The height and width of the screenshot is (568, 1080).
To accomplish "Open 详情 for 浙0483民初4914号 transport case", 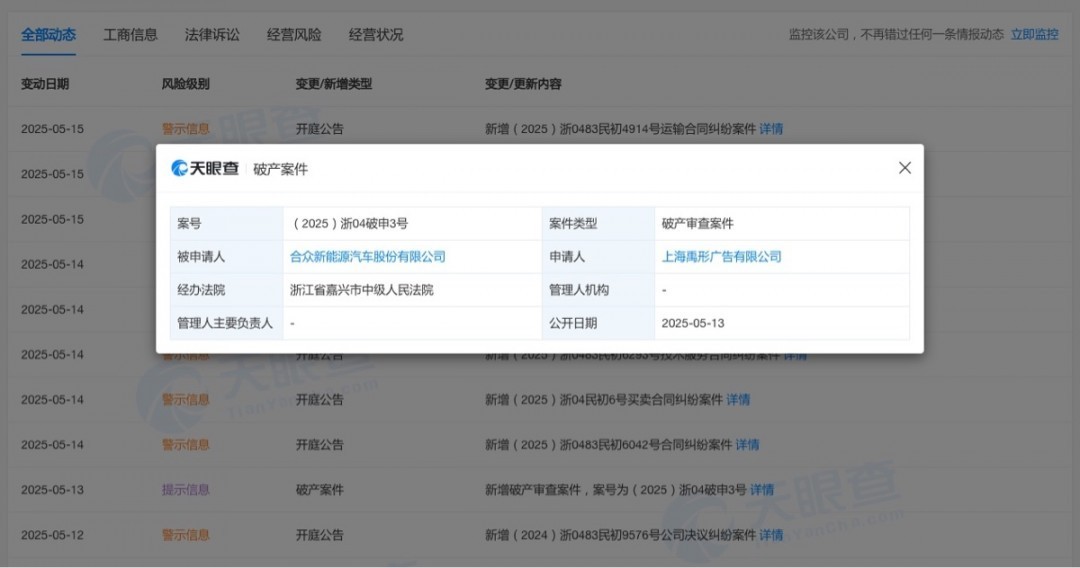I will coord(771,129).
